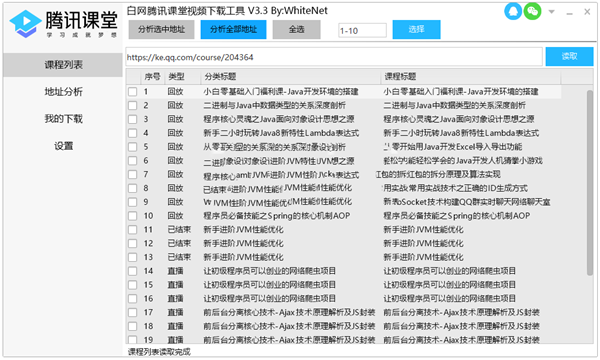The height and width of the screenshot is (360, 600).
Task: Tick the checkbox for row 18
Action: point(132,326)
